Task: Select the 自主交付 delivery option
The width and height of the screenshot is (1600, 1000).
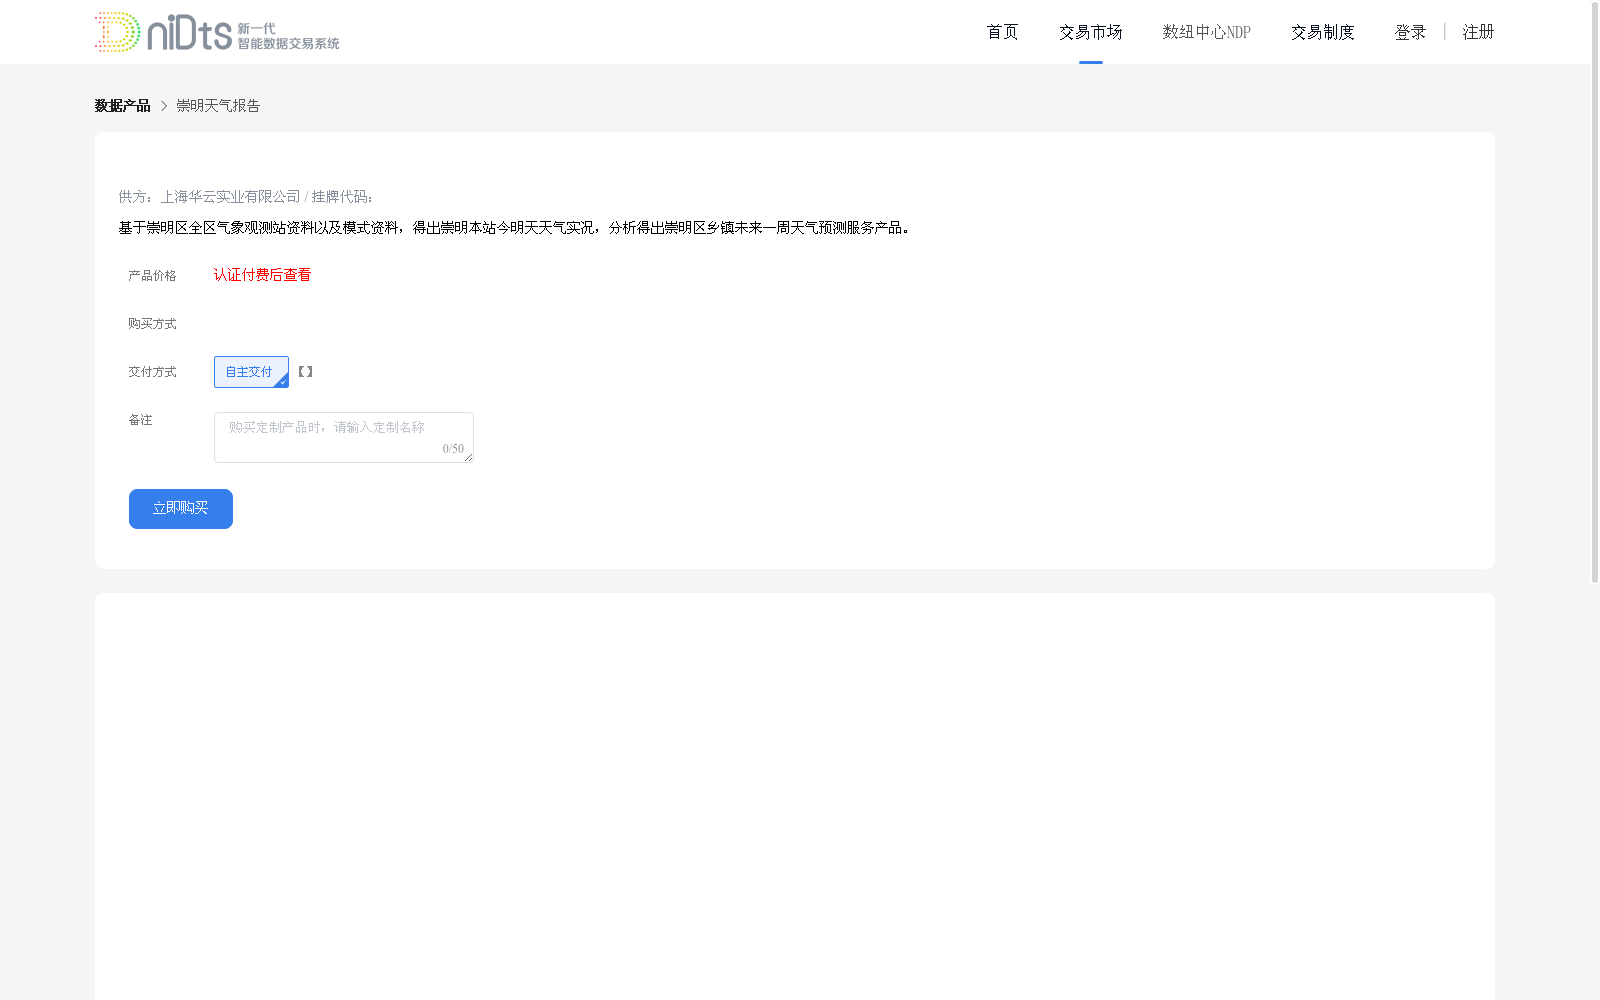Action: point(251,372)
